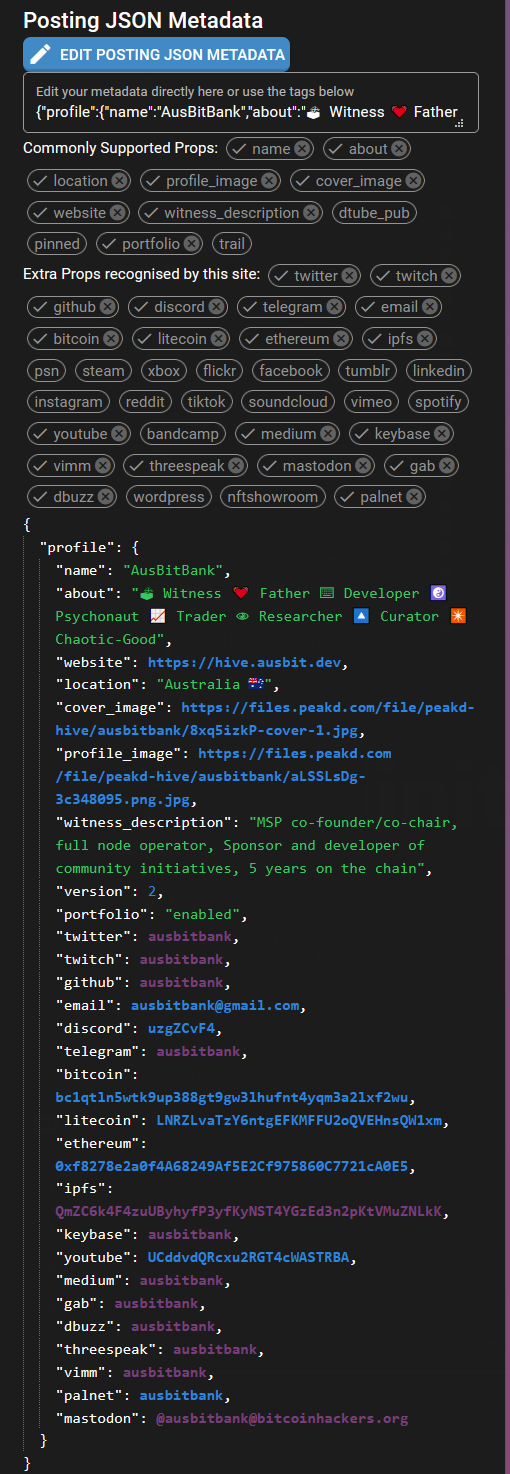
Task: Open the youtube channel ID link
Action: [251, 1257]
